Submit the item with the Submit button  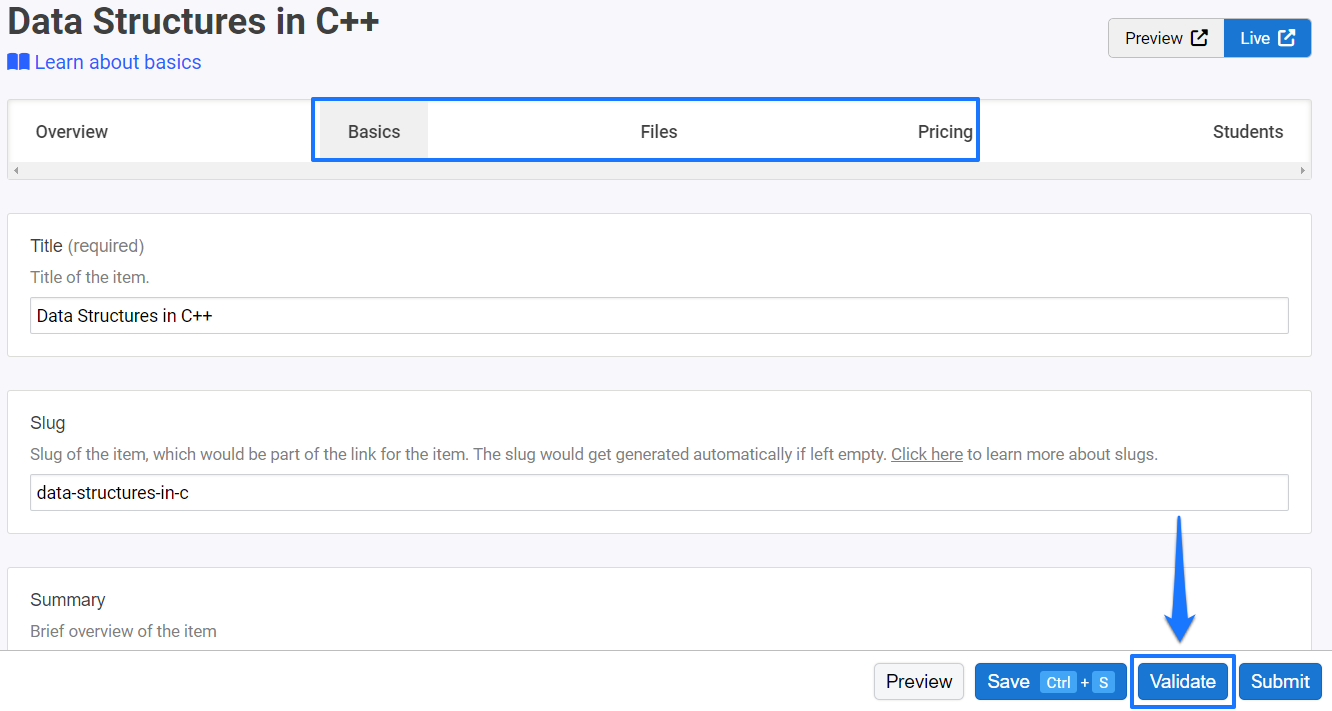(x=1280, y=681)
